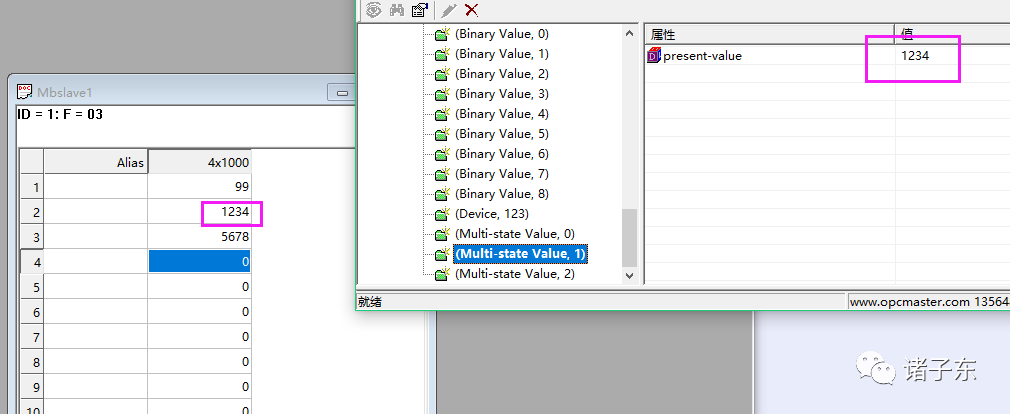Select the present-value property row
The width and height of the screenshot is (1010, 414).
(827, 56)
